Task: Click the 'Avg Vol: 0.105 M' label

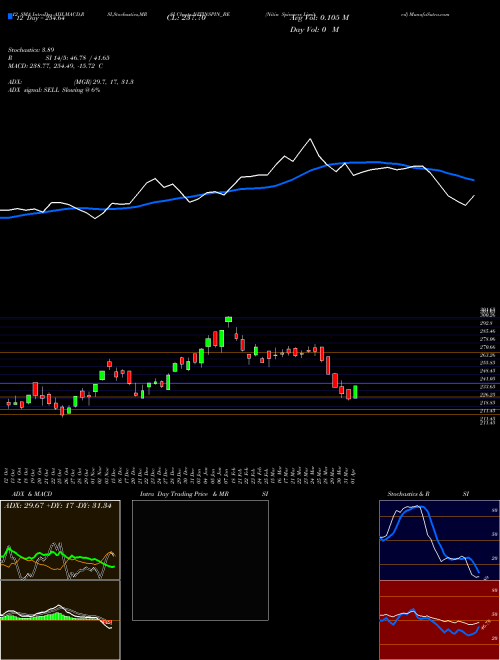Action: tap(319, 18)
